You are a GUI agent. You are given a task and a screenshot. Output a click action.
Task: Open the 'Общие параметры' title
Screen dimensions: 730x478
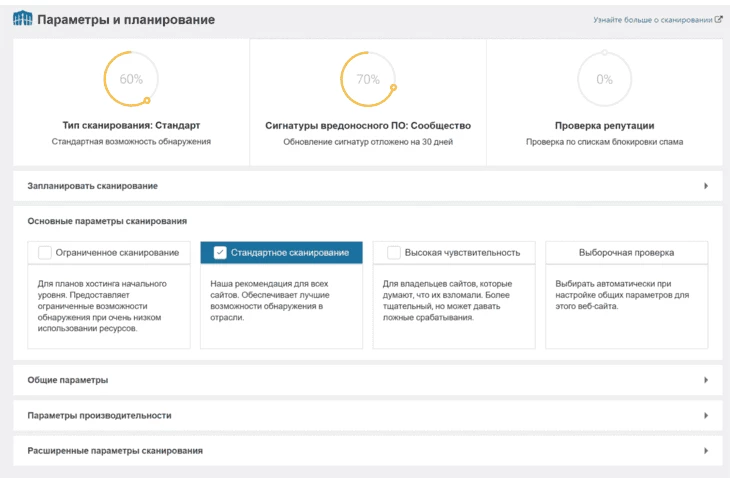pos(68,380)
